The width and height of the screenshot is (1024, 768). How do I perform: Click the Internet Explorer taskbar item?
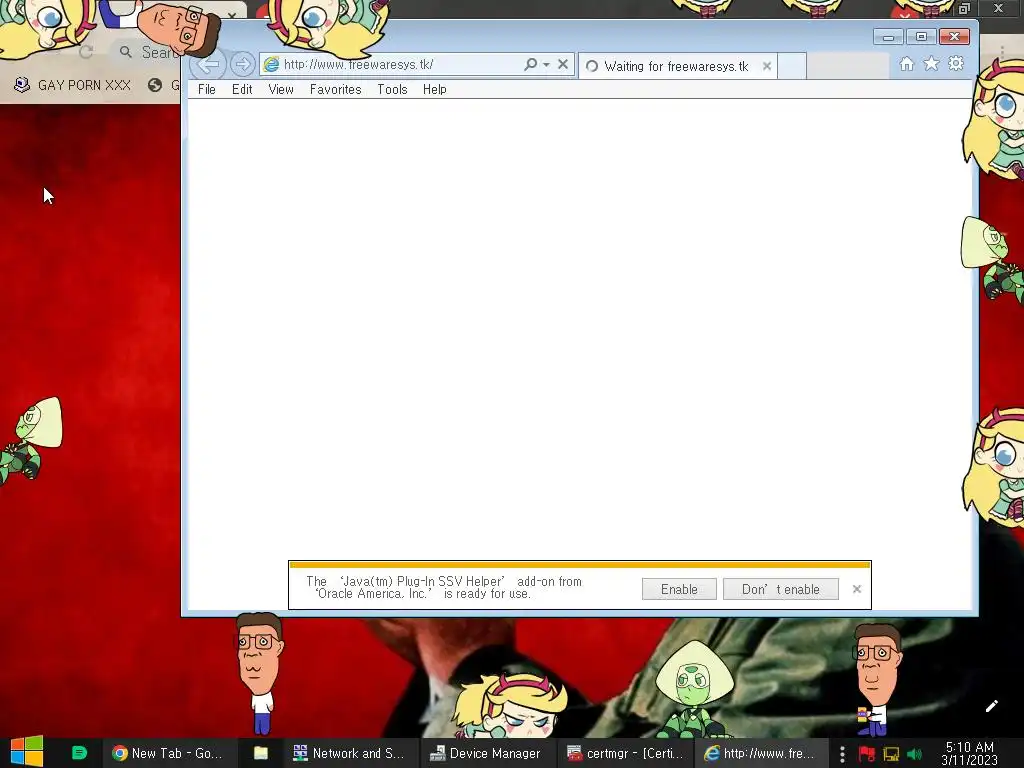coord(760,753)
